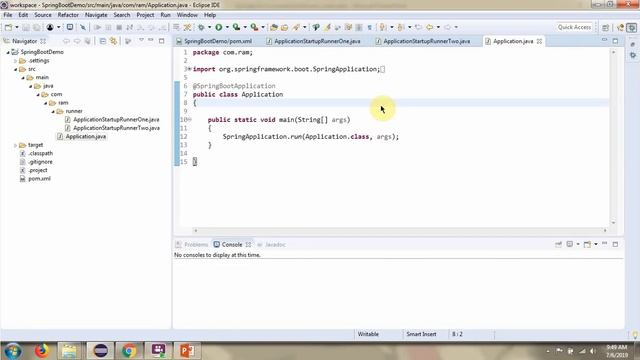The width and height of the screenshot is (640, 360).
Task: Click the yellow Back navigation arrow
Action: (429, 27)
